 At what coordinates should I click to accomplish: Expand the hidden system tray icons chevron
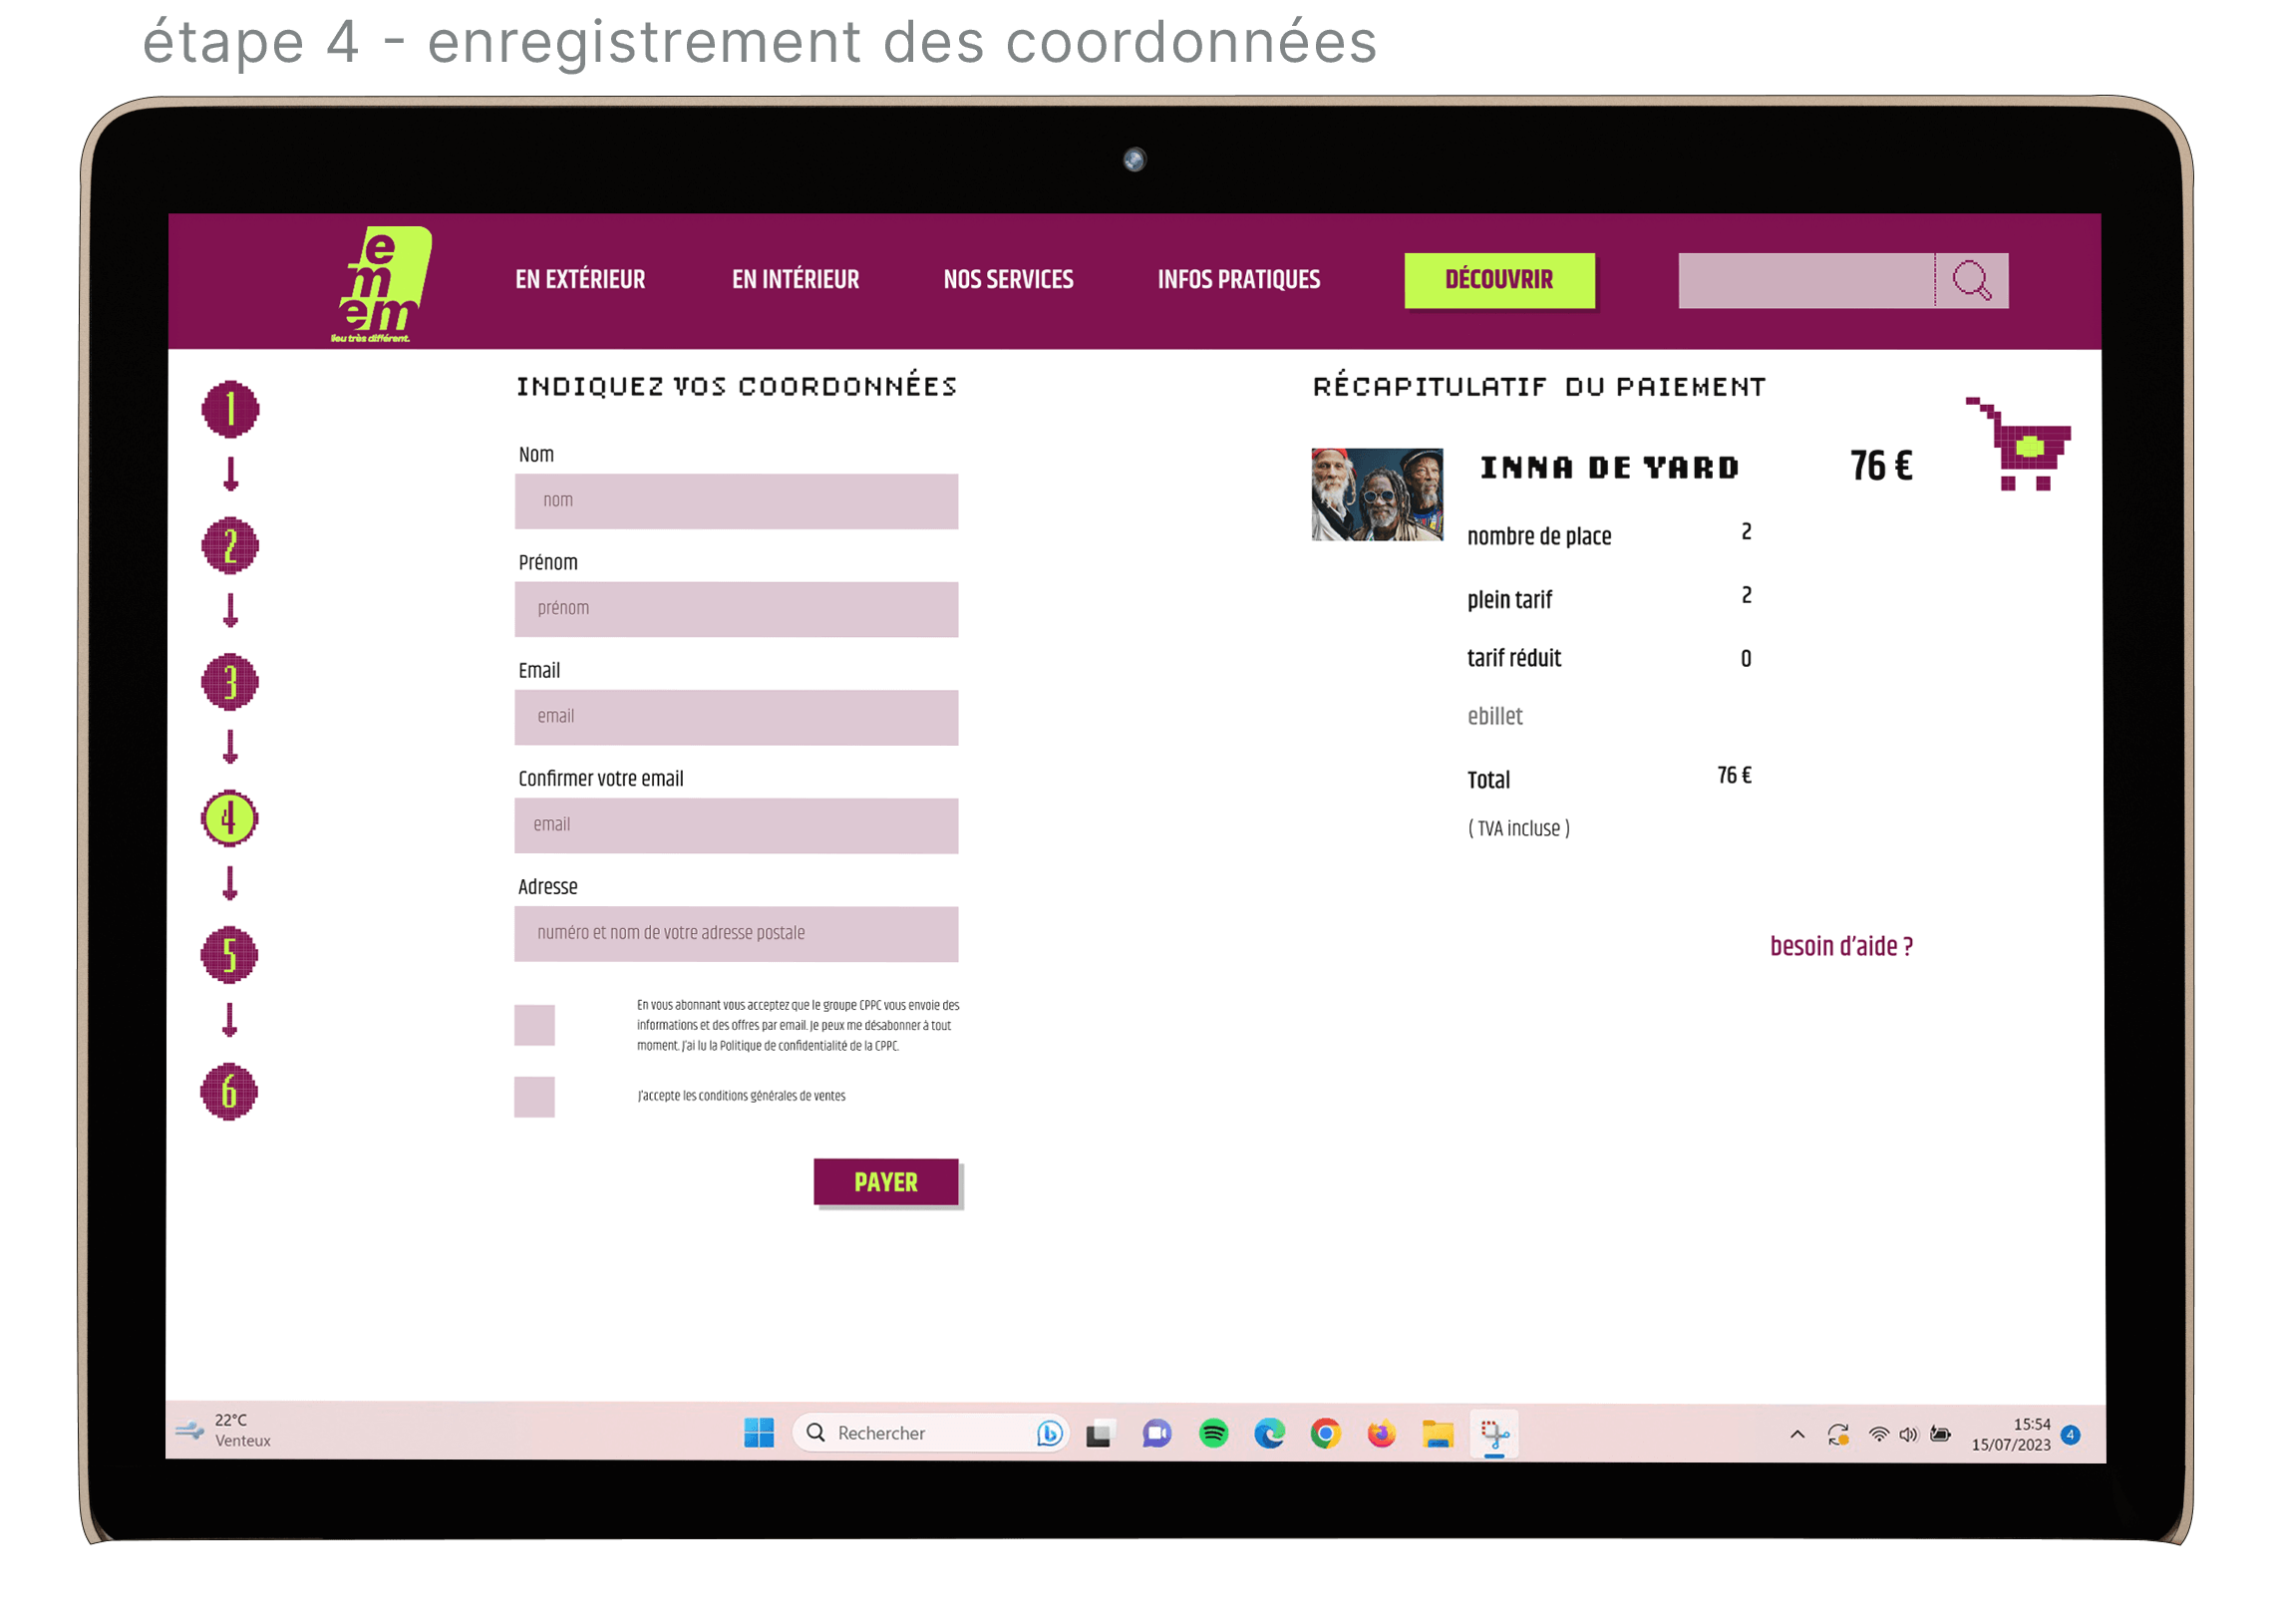tap(1796, 1434)
